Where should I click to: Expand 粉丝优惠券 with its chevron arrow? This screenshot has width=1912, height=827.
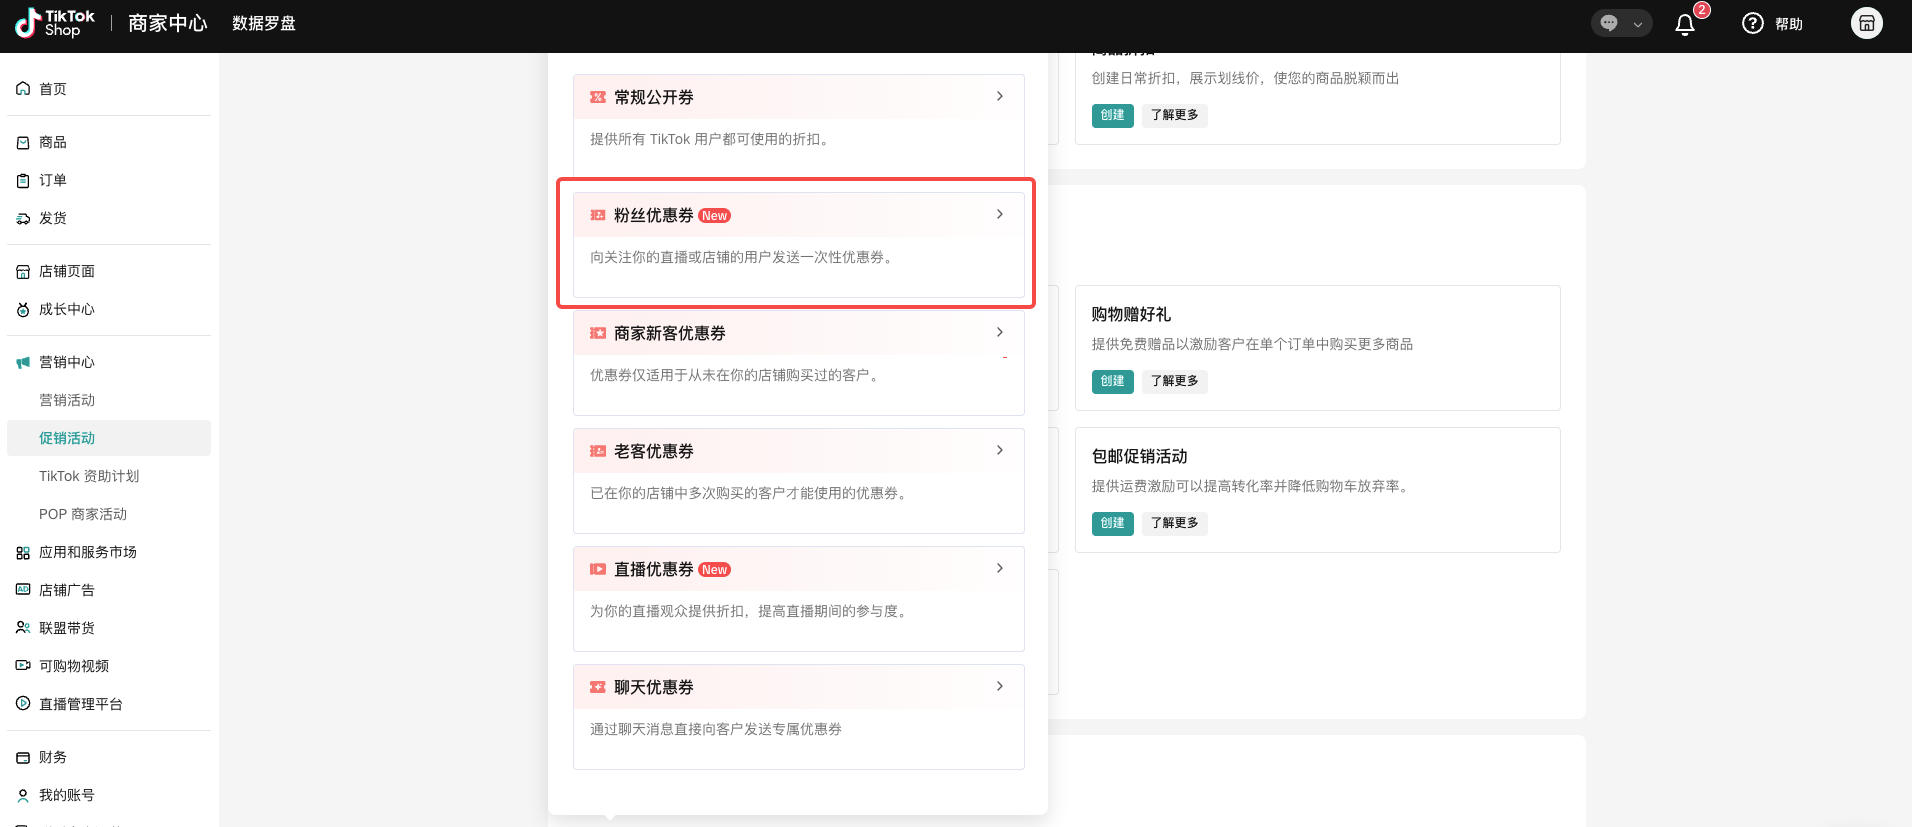pyautogui.click(x=999, y=214)
